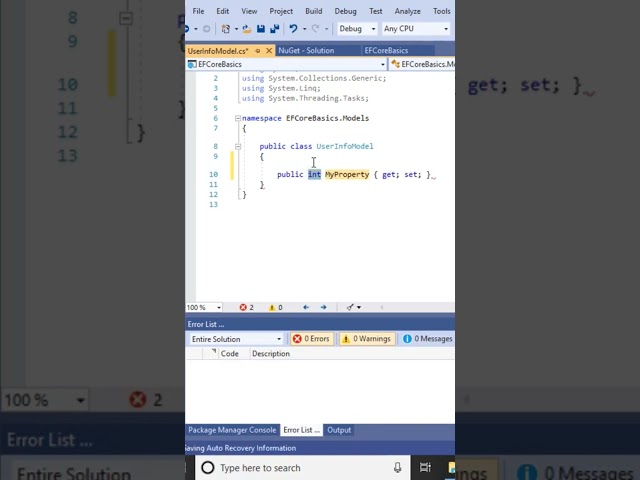Open Task View from the taskbar
This screenshot has height=480, width=640.
(x=425, y=468)
